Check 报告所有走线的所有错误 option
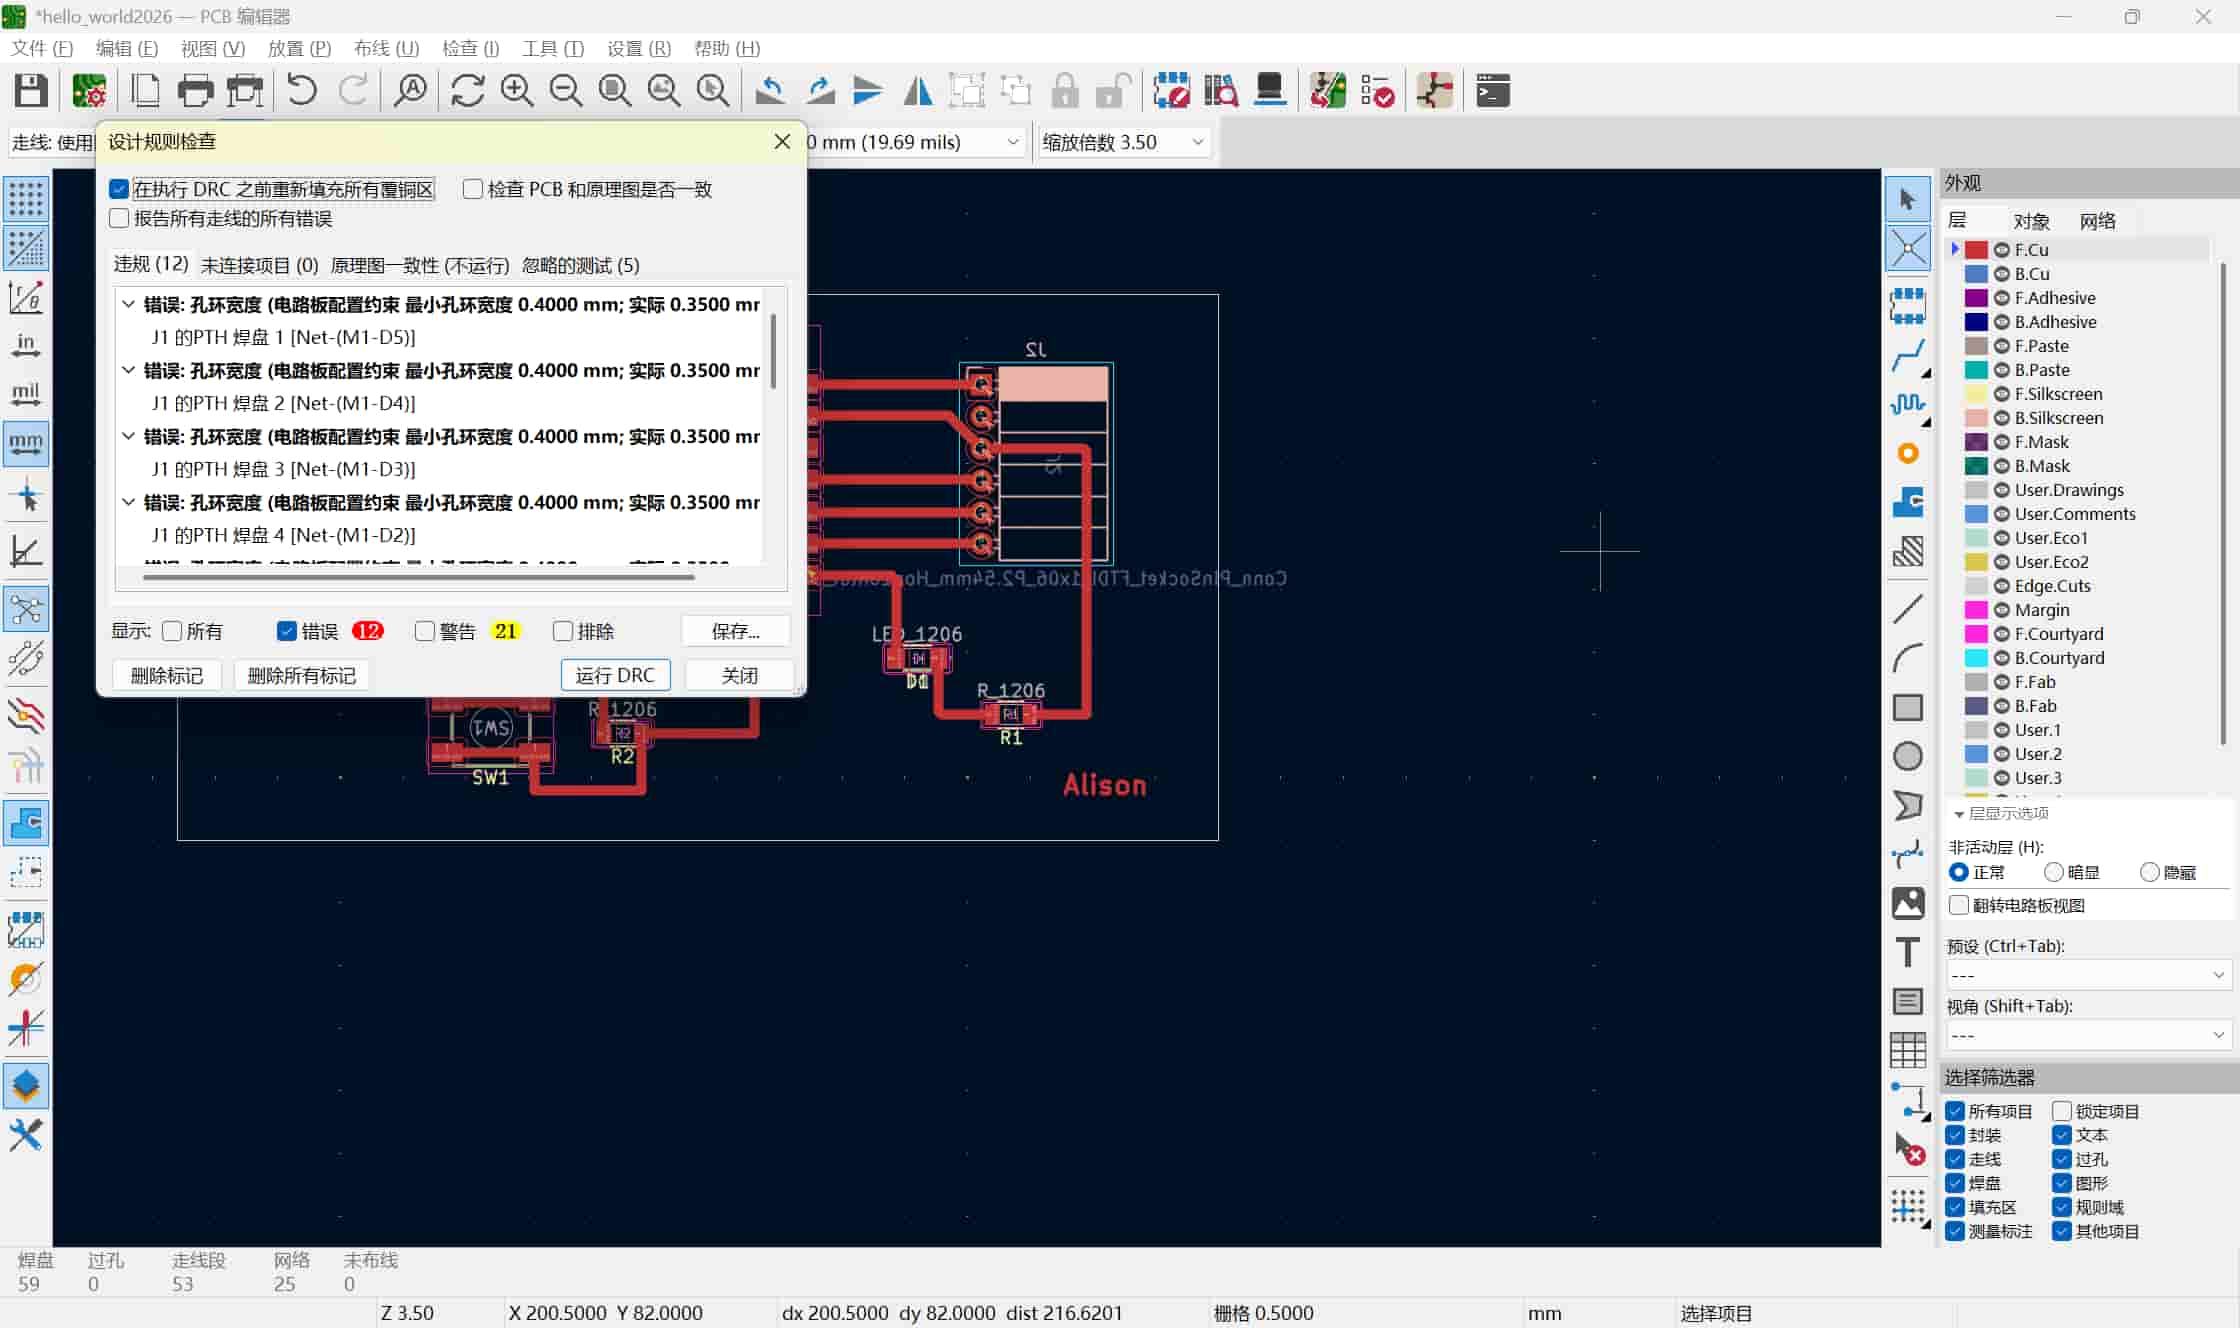The width and height of the screenshot is (2240, 1328). pos(119,218)
